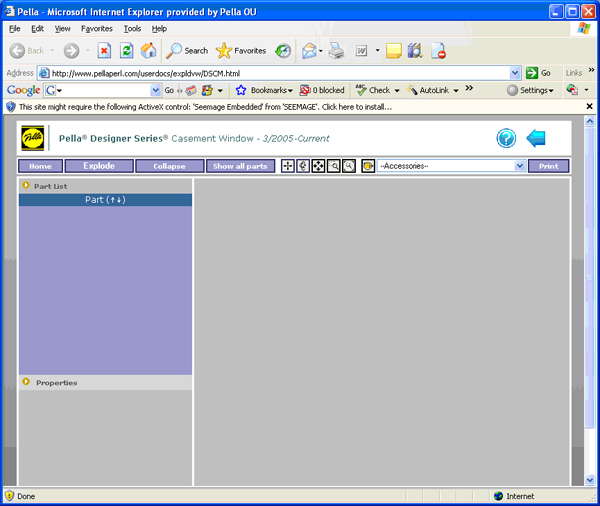Expand the Google toolbar overflow chevron

pyautogui.click(x=469, y=88)
